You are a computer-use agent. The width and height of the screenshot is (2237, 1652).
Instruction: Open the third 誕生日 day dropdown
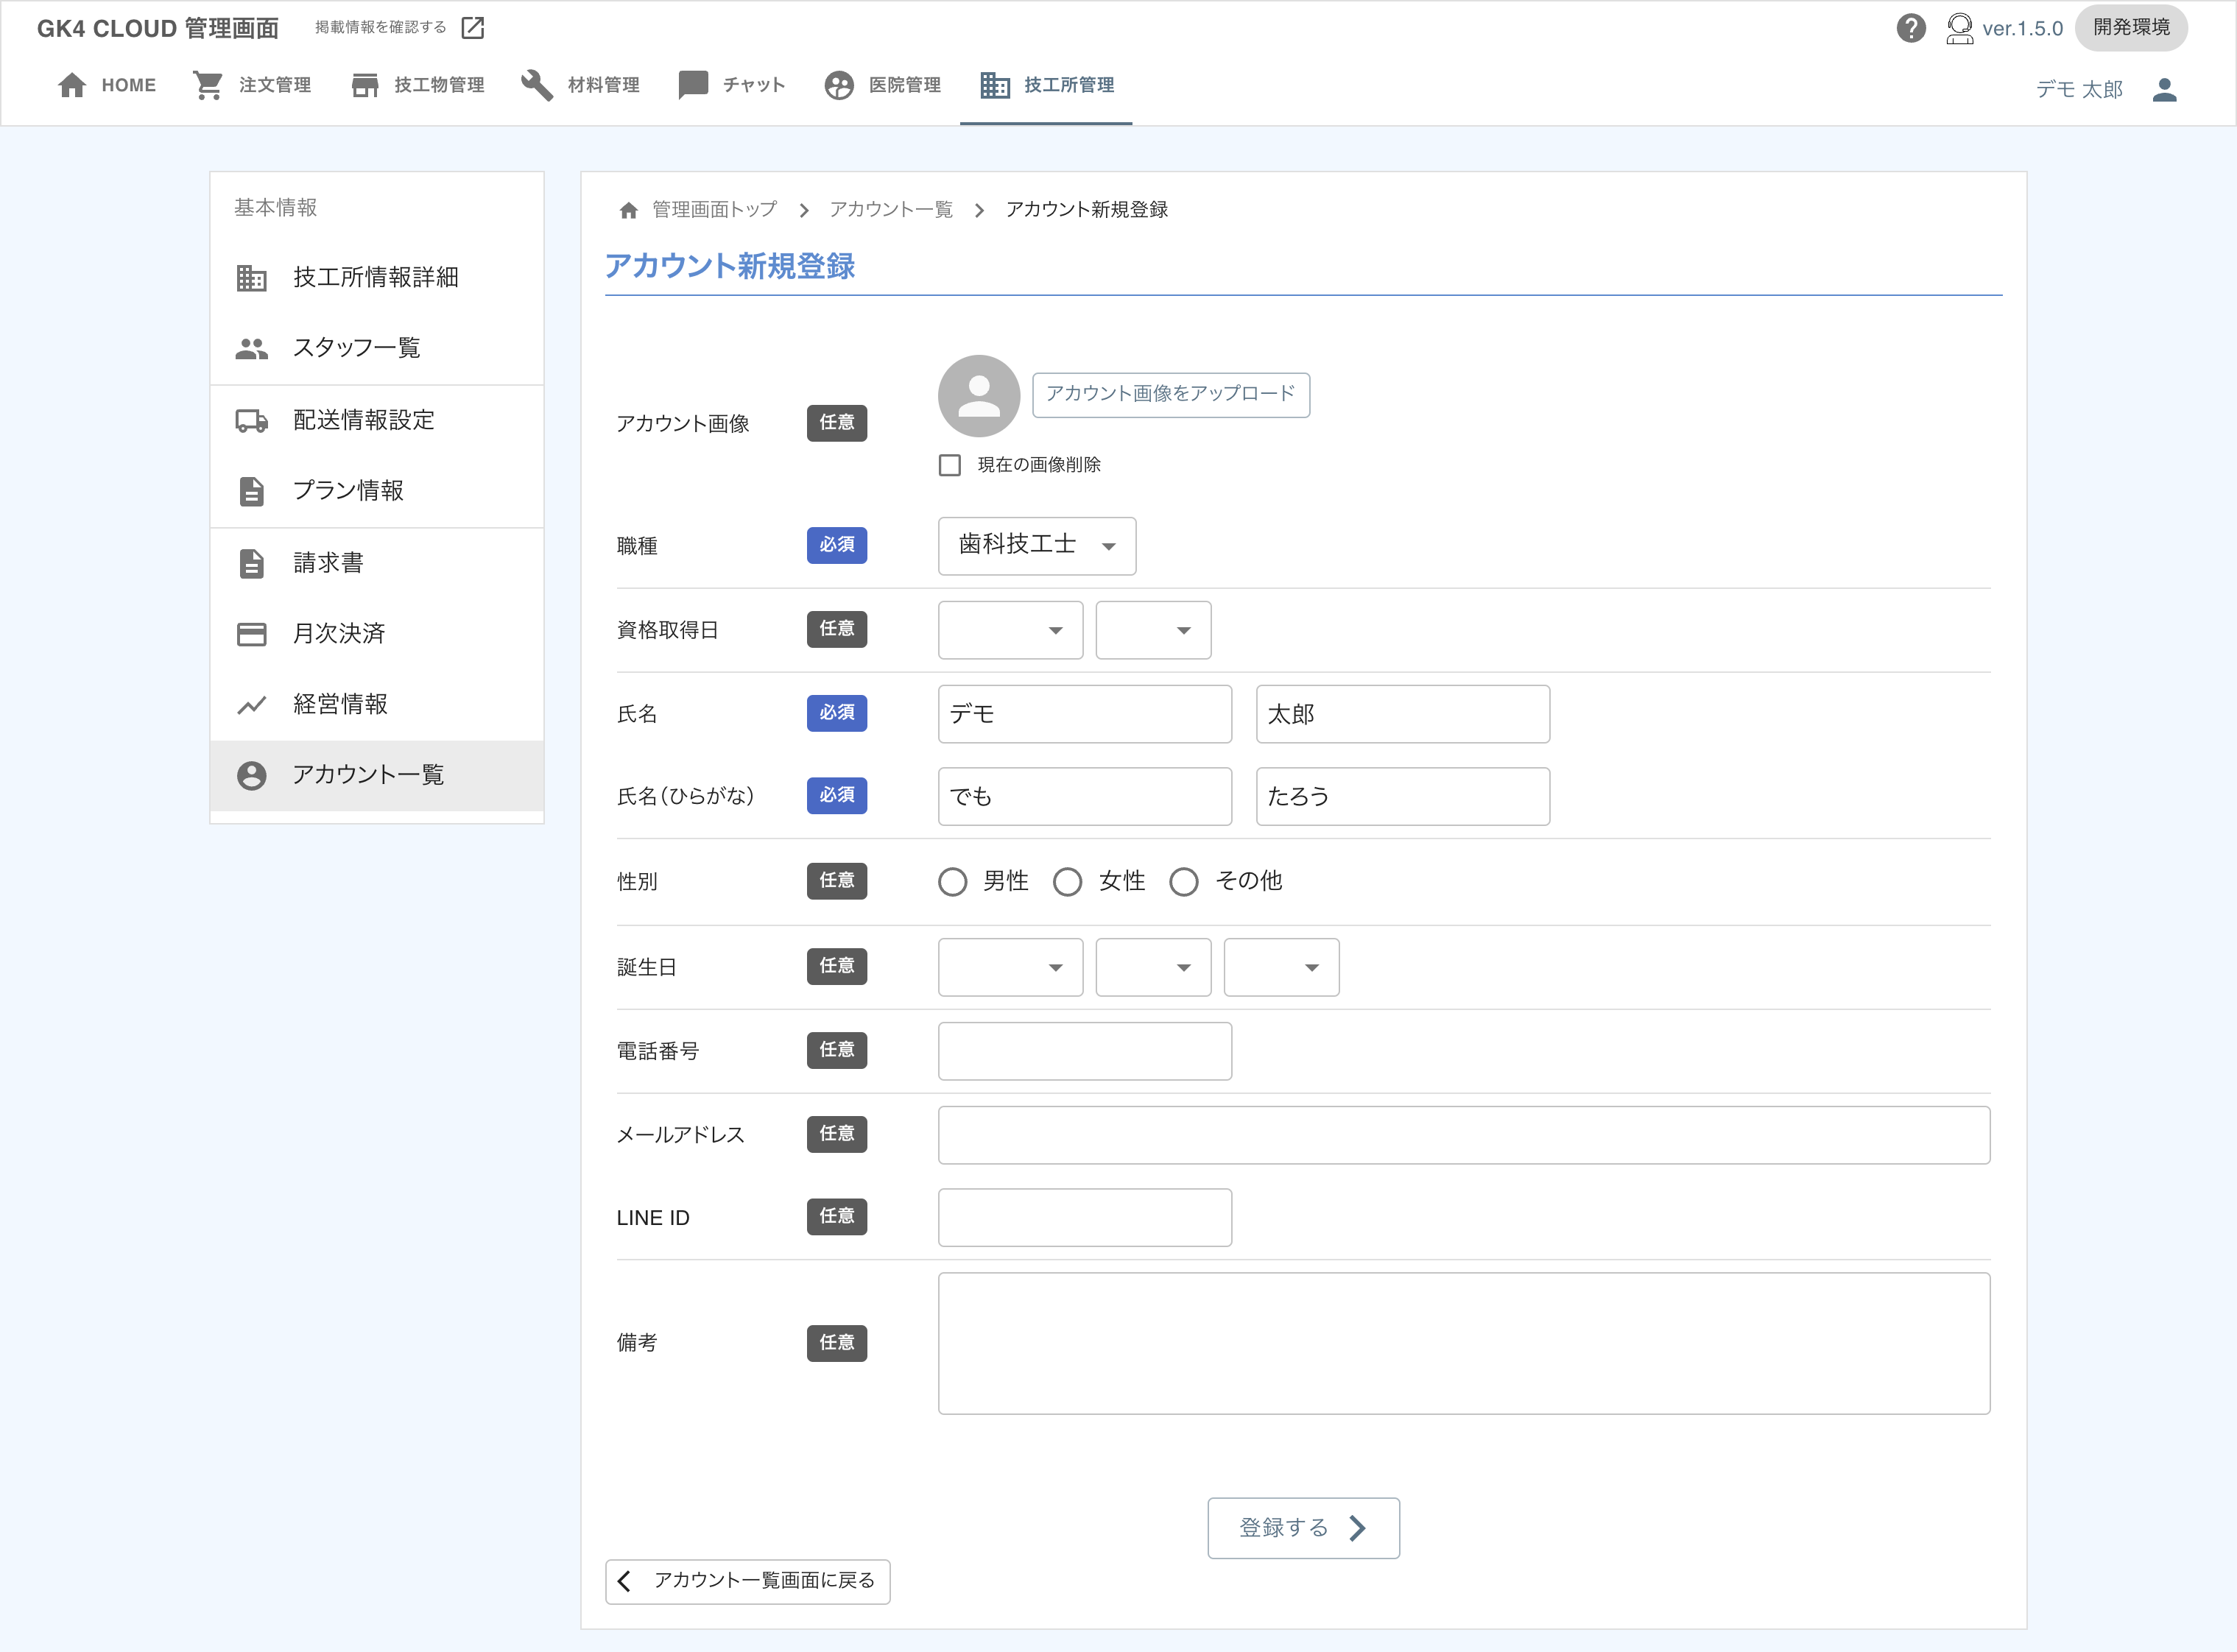point(1281,967)
